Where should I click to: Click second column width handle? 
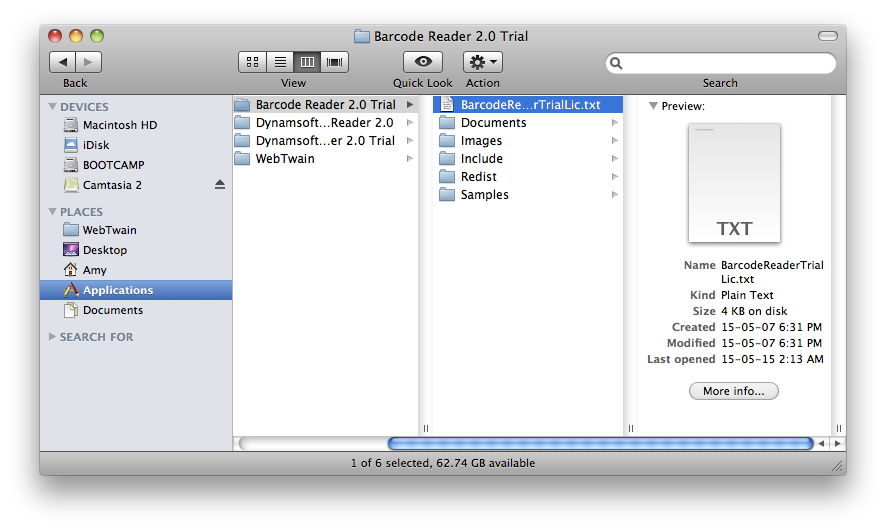point(631,428)
